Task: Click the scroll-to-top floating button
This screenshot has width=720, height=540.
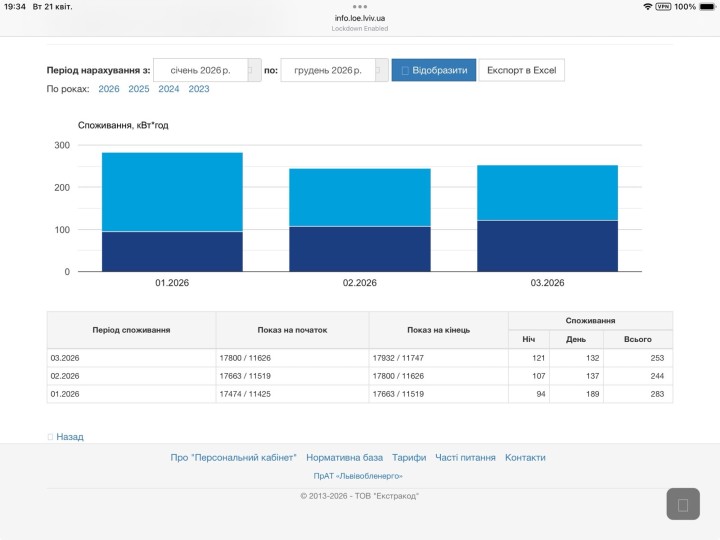Action: (683, 504)
